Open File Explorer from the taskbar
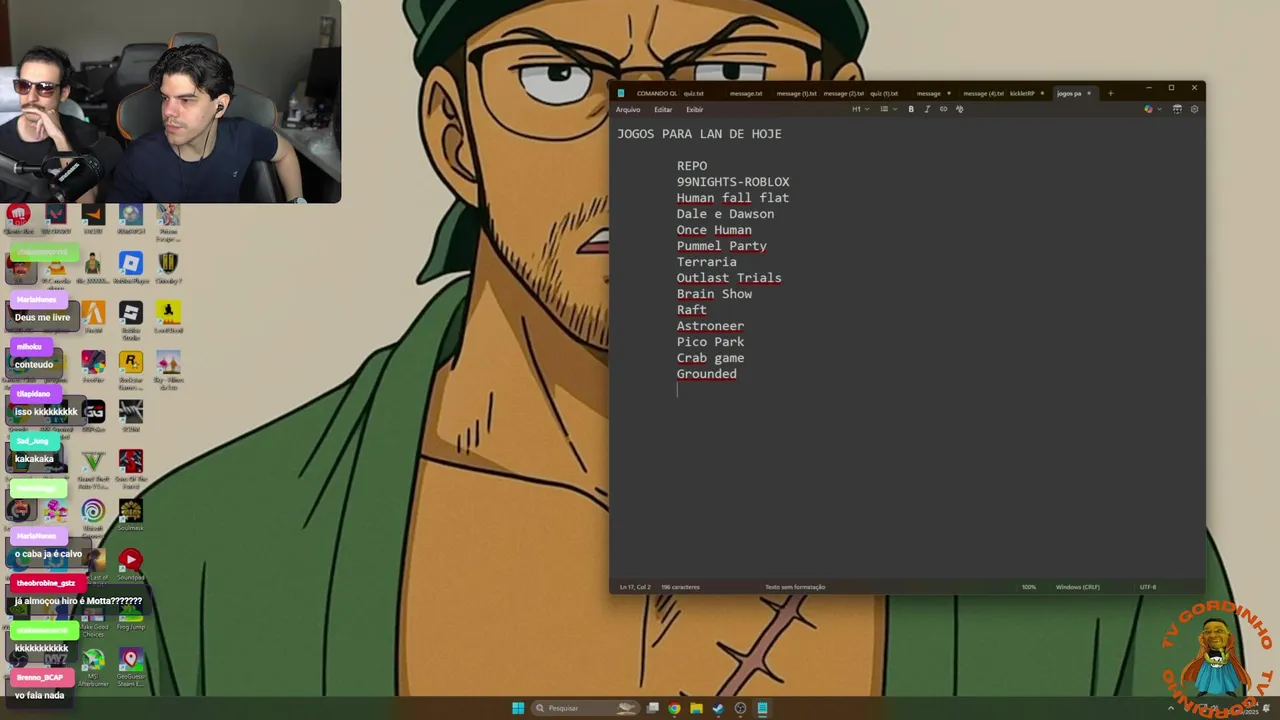Screen dimensions: 1280x720 [696, 708]
